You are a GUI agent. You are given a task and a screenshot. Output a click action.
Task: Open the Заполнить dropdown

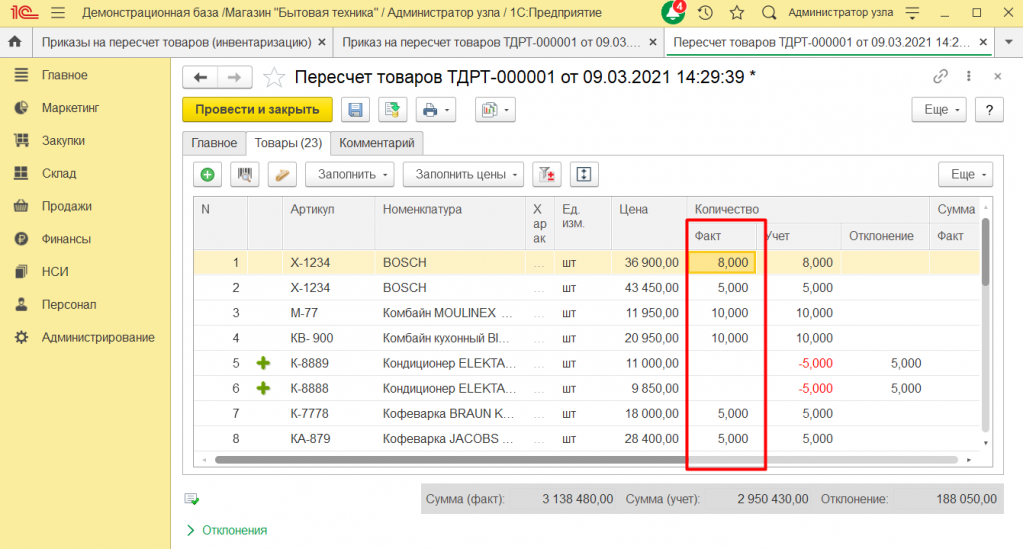coord(350,174)
